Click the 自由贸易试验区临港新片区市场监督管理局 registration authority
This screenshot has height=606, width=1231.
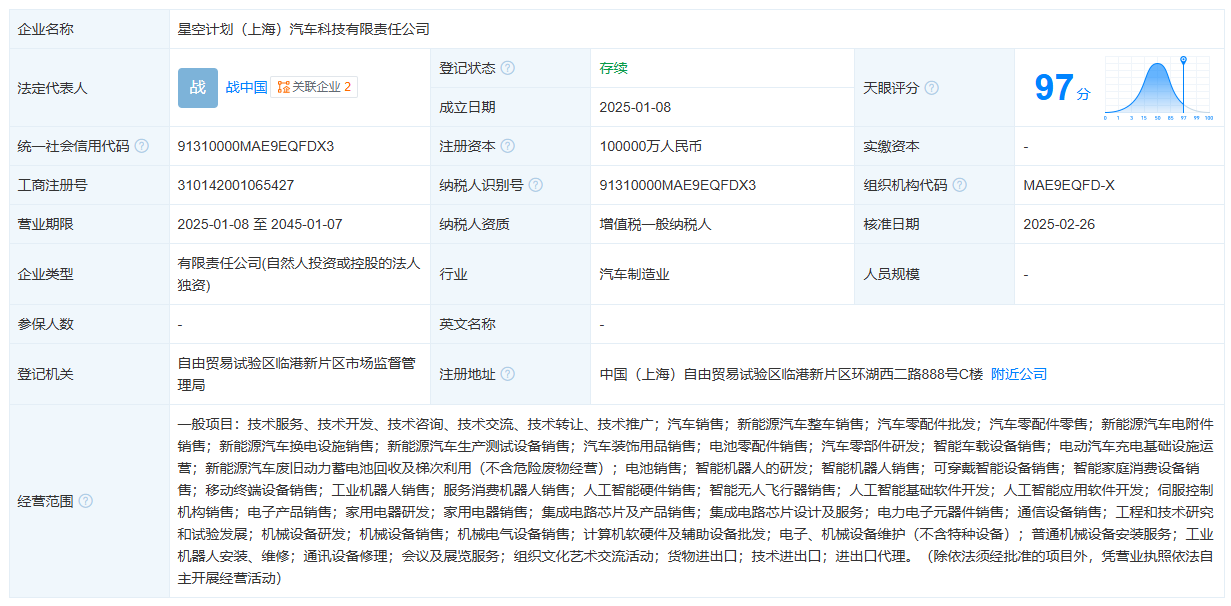[296, 374]
